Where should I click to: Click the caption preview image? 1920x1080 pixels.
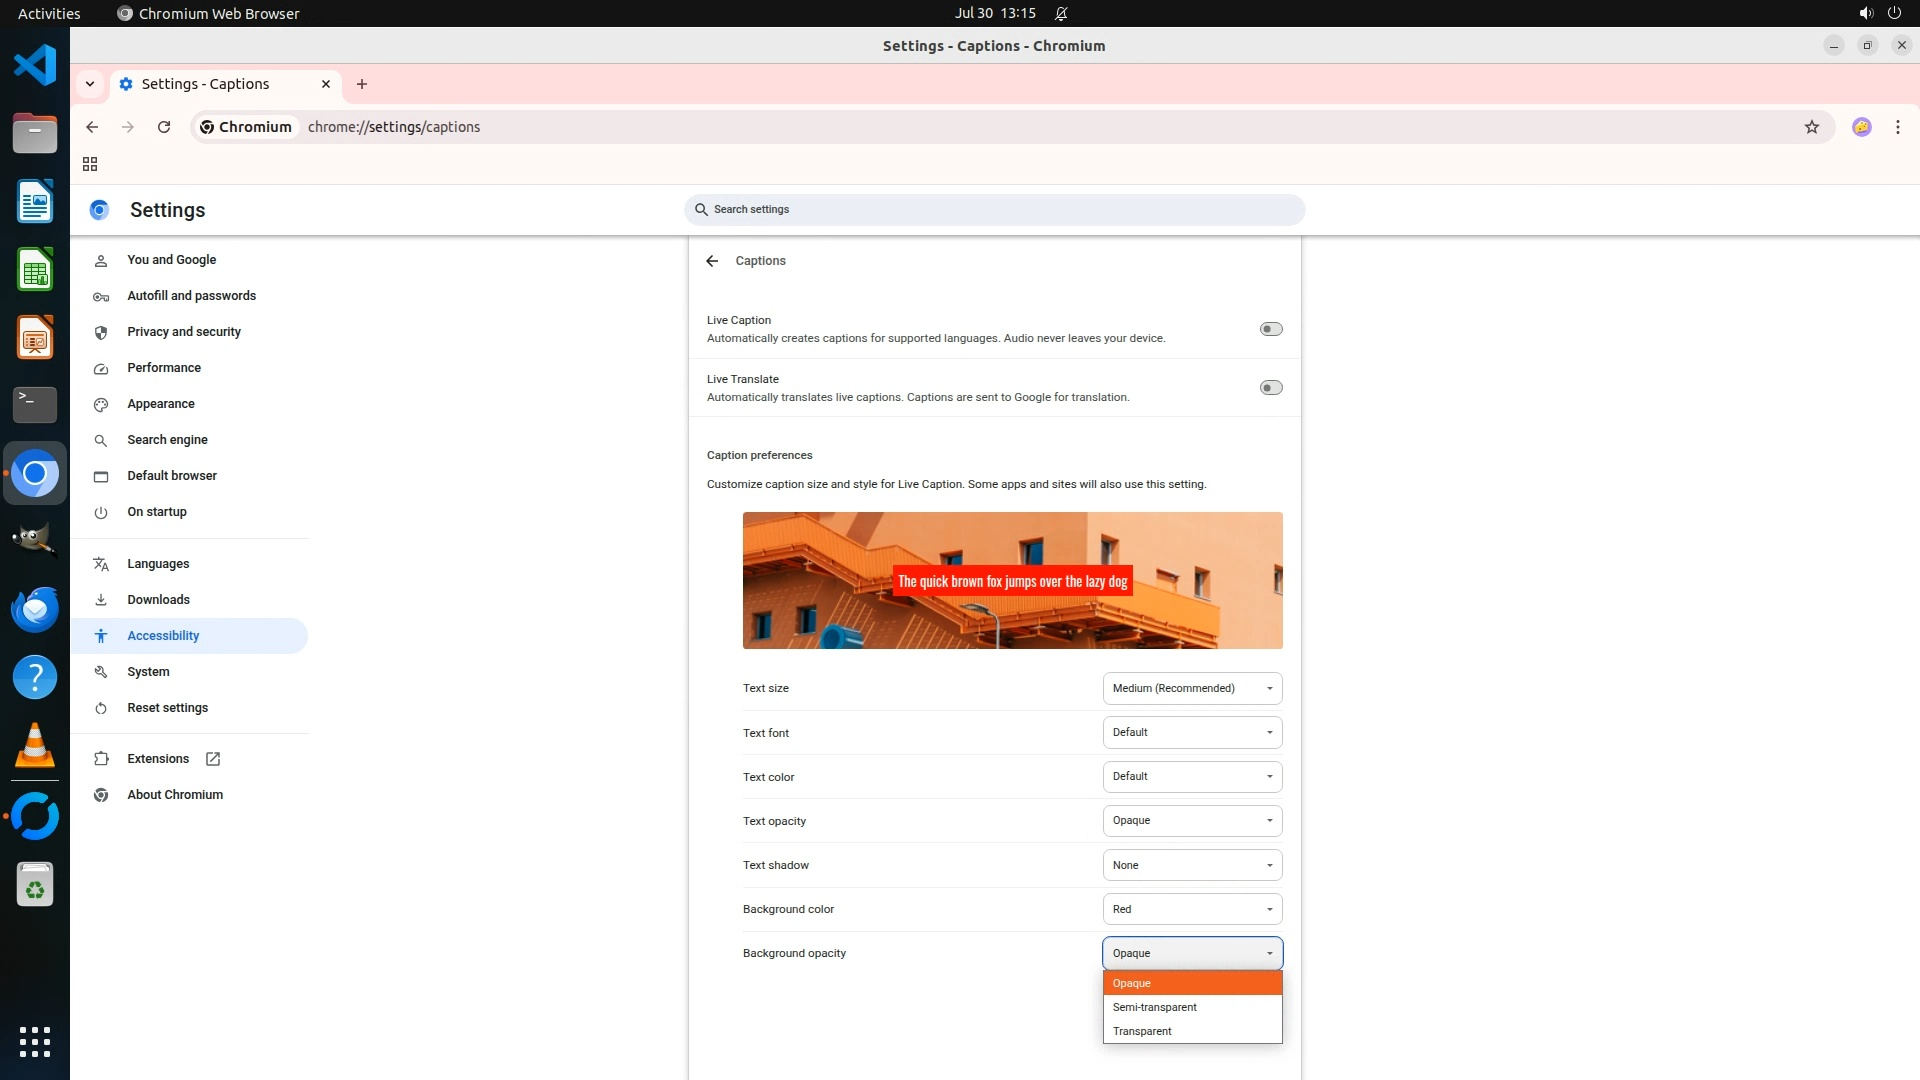pyautogui.click(x=1012, y=581)
